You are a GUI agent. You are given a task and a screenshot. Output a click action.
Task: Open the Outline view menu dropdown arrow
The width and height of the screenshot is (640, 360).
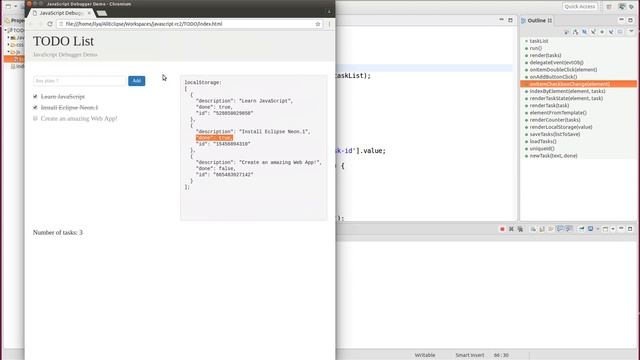[x=631, y=32]
